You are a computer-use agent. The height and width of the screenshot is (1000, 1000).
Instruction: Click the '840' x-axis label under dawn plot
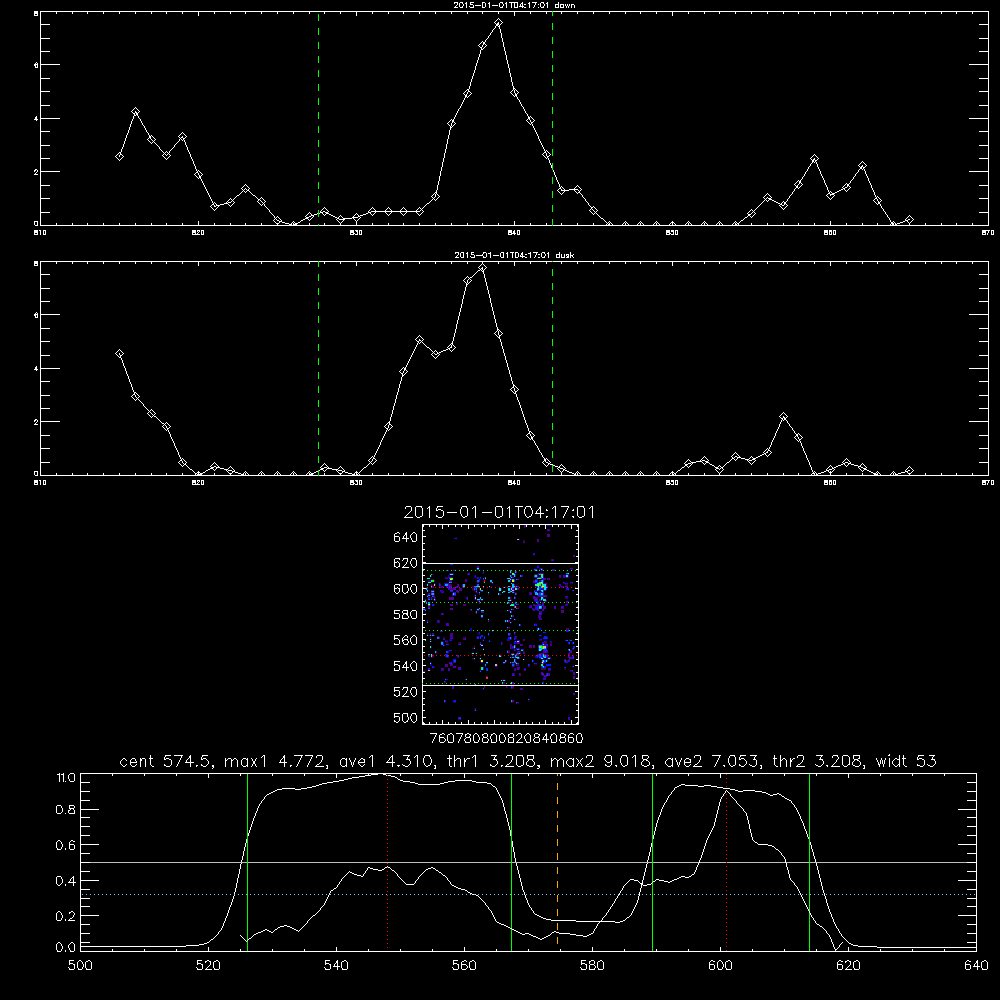pyautogui.click(x=514, y=233)
